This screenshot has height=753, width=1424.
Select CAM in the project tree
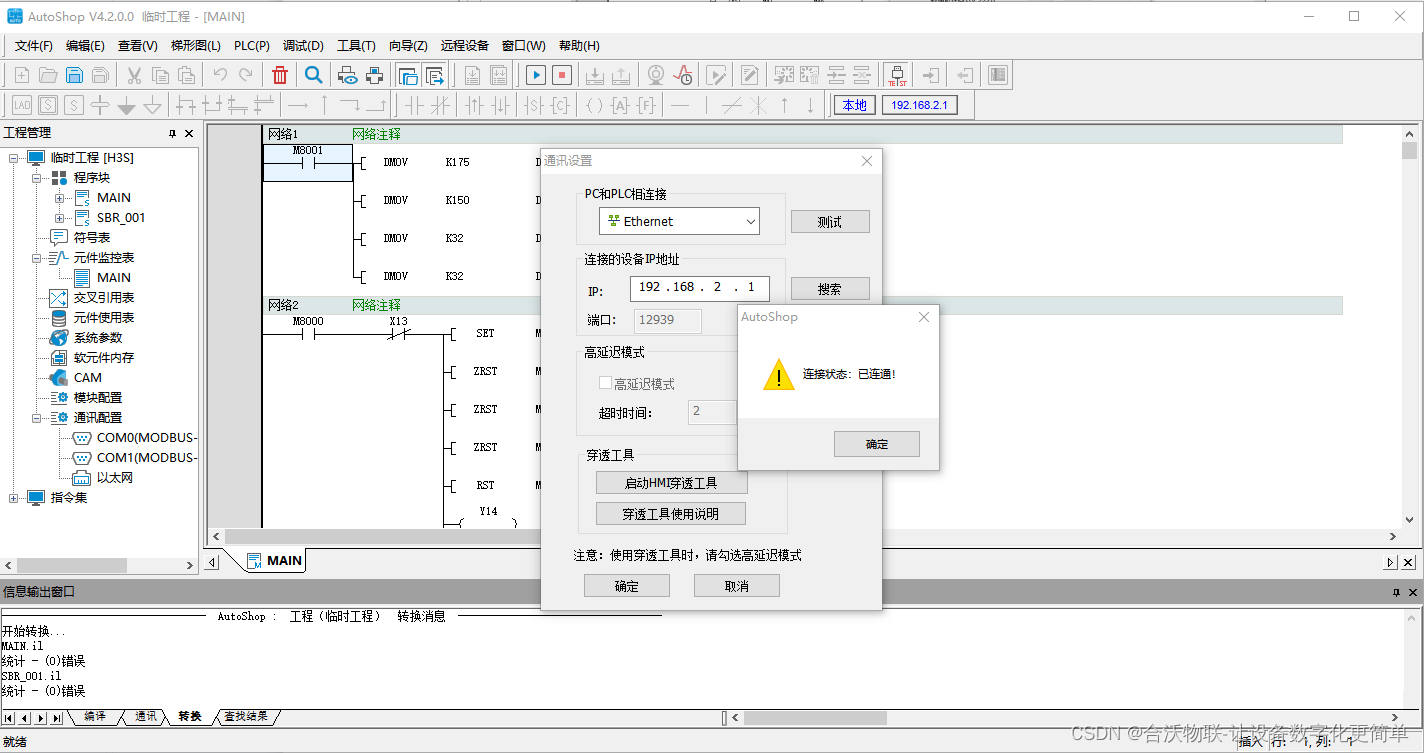point(88,378)
